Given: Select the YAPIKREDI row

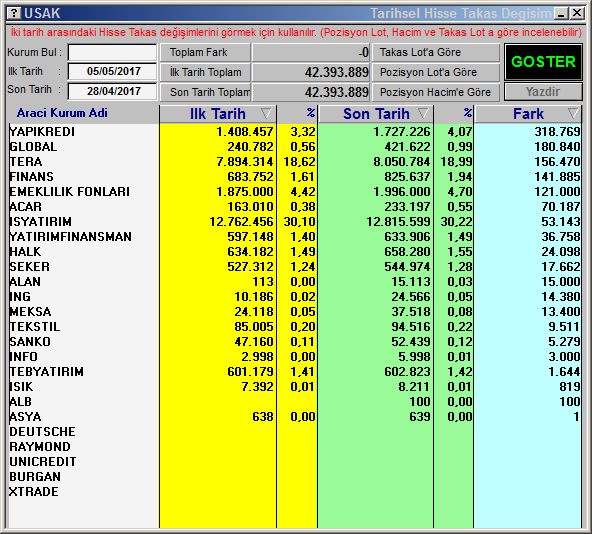Looking at the screenshot, I should tap(294, 132).
